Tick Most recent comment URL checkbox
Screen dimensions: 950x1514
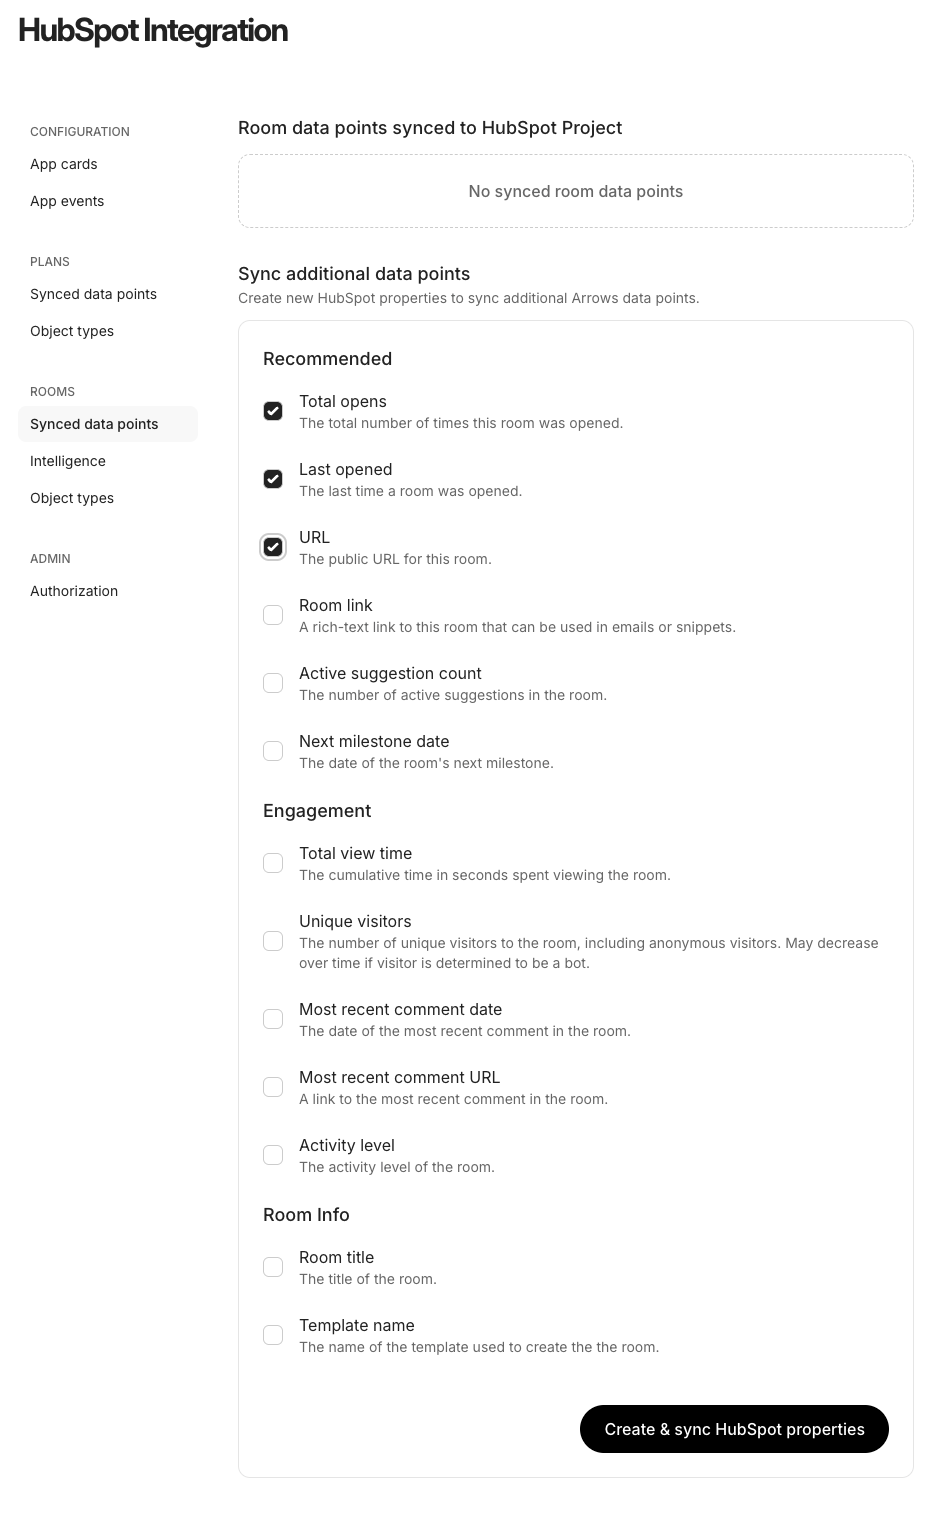coord(273,1087)
